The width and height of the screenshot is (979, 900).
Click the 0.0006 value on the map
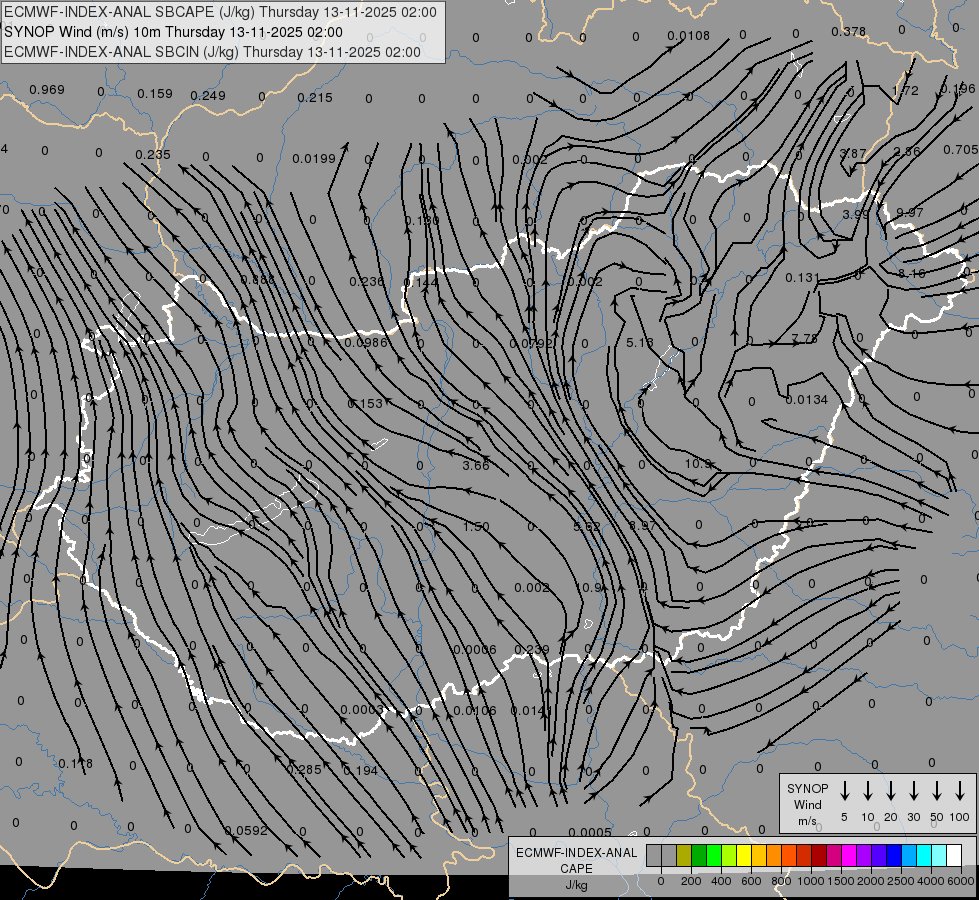point(475,650)
